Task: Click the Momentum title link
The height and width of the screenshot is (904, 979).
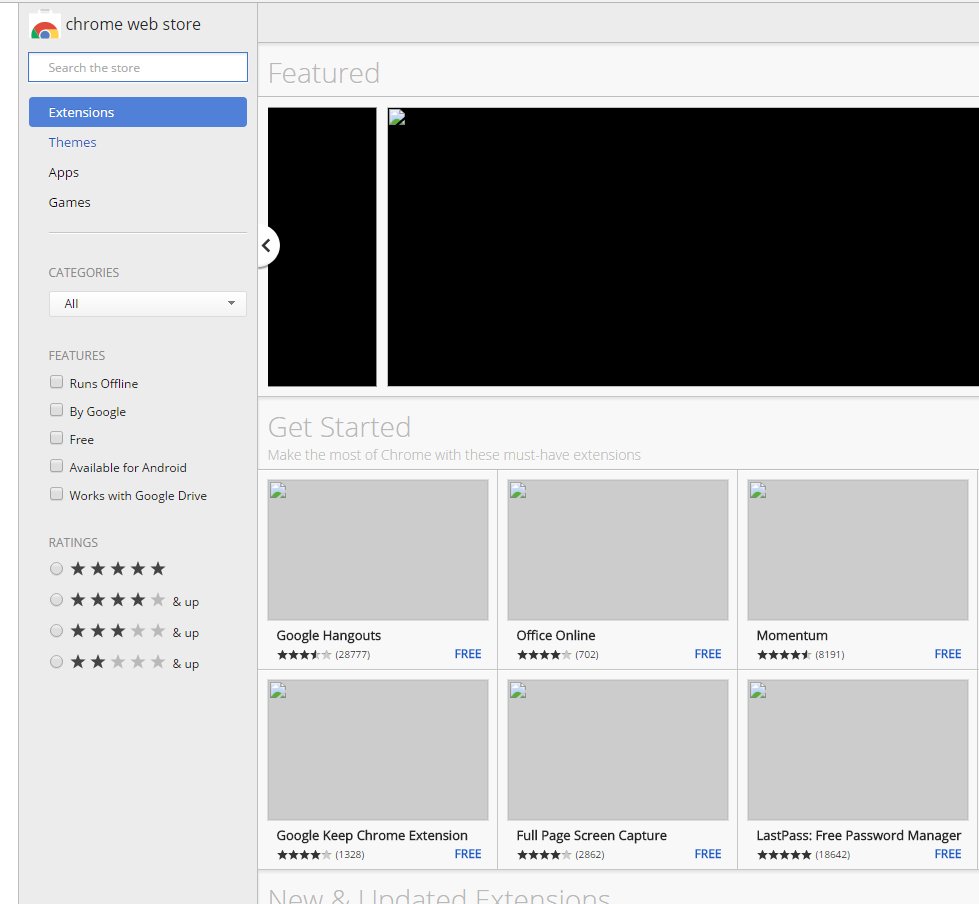Action: click(x=792, y=636)
